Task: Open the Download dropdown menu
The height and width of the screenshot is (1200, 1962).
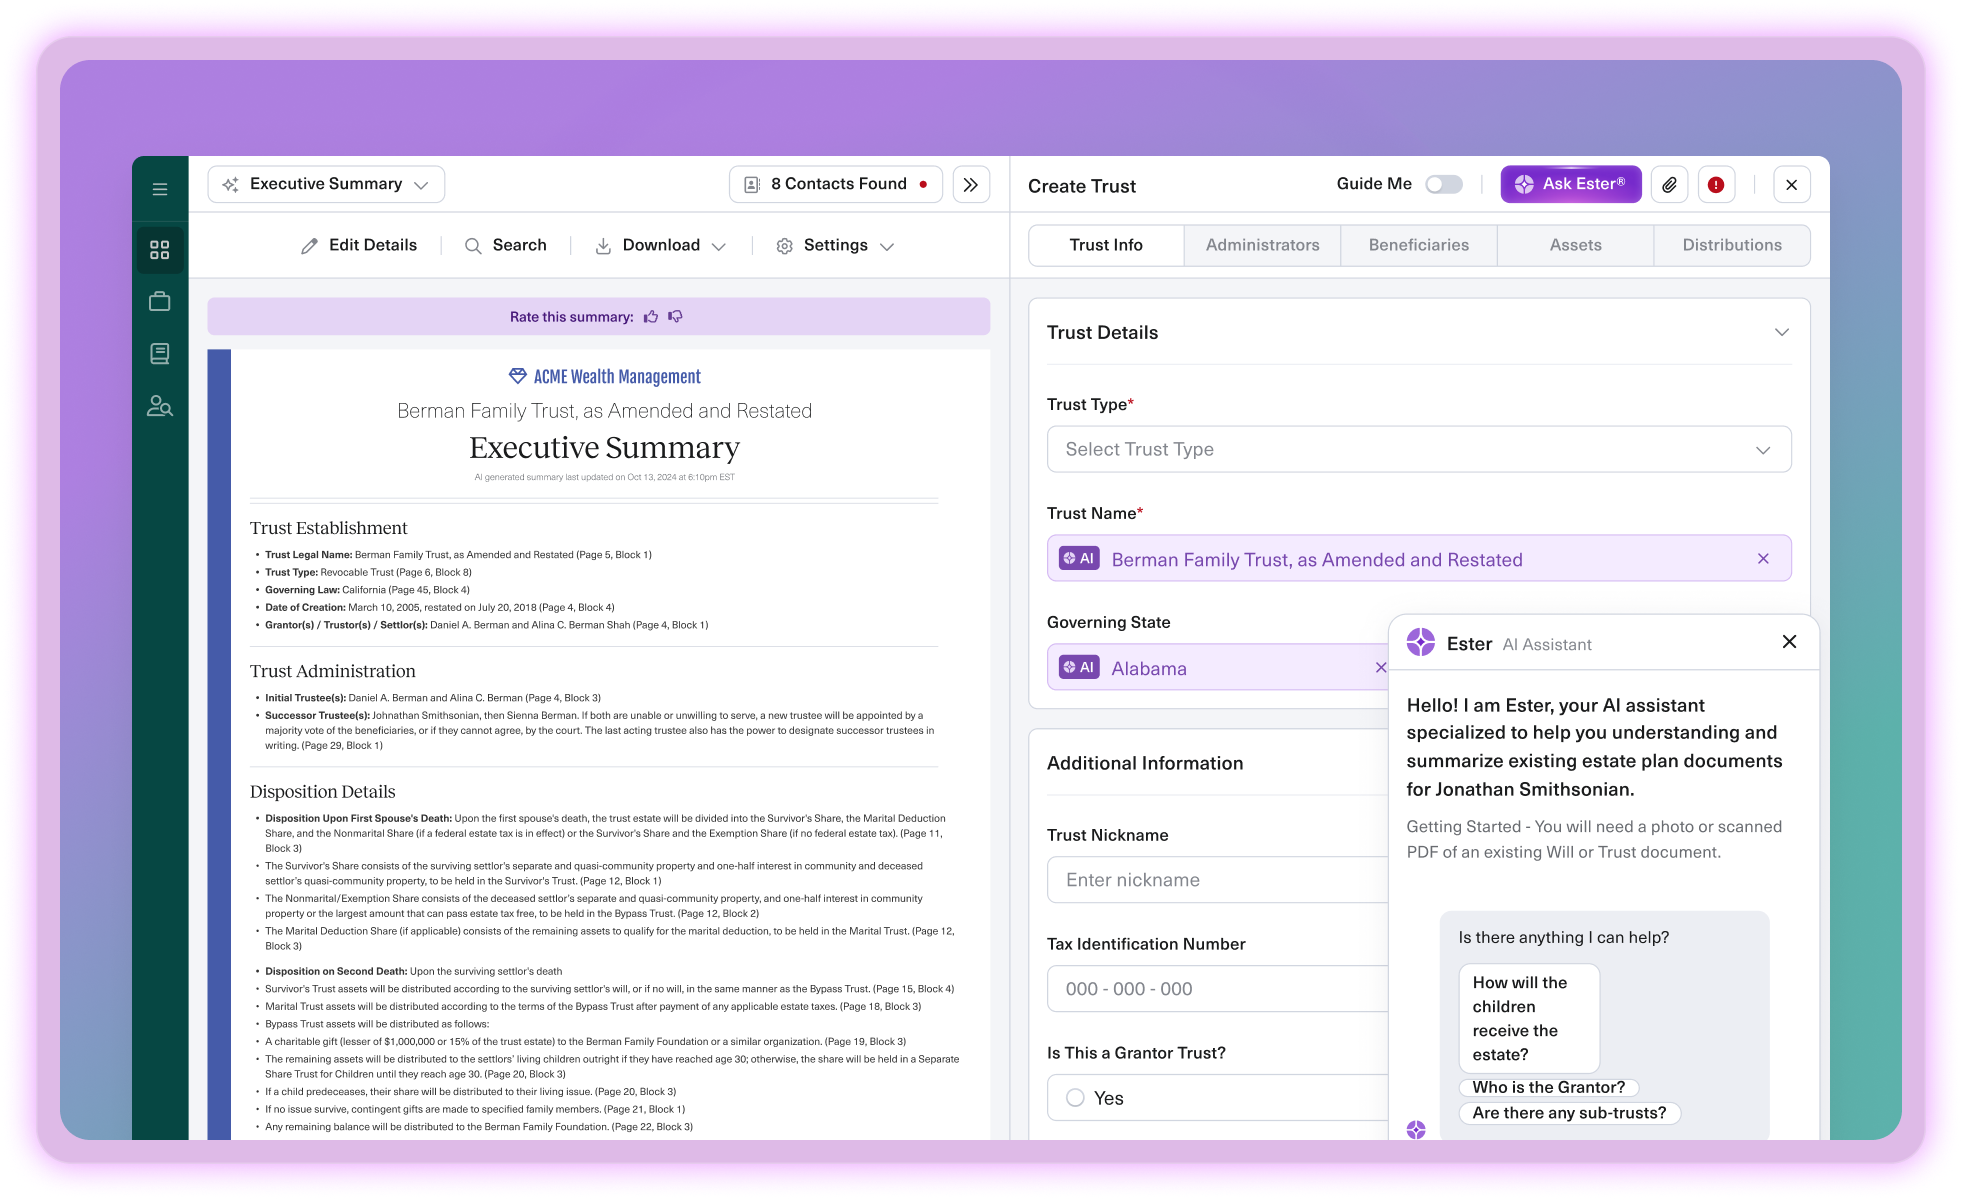Action: (660, 246)
